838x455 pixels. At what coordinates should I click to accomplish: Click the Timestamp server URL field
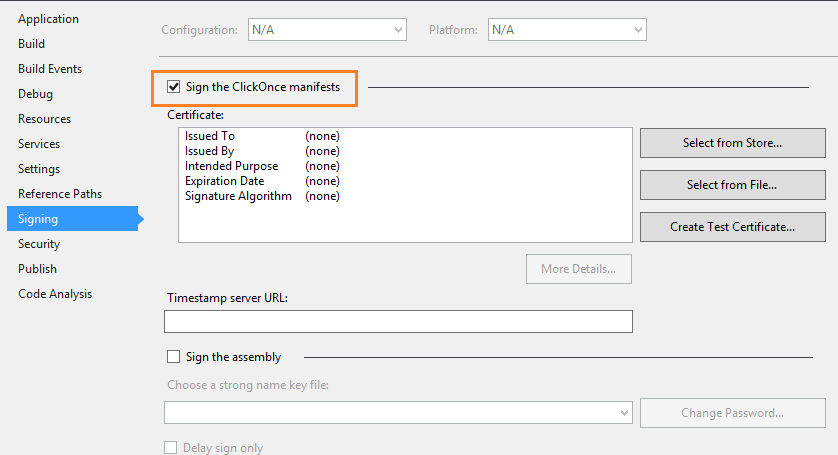point(398,321)
